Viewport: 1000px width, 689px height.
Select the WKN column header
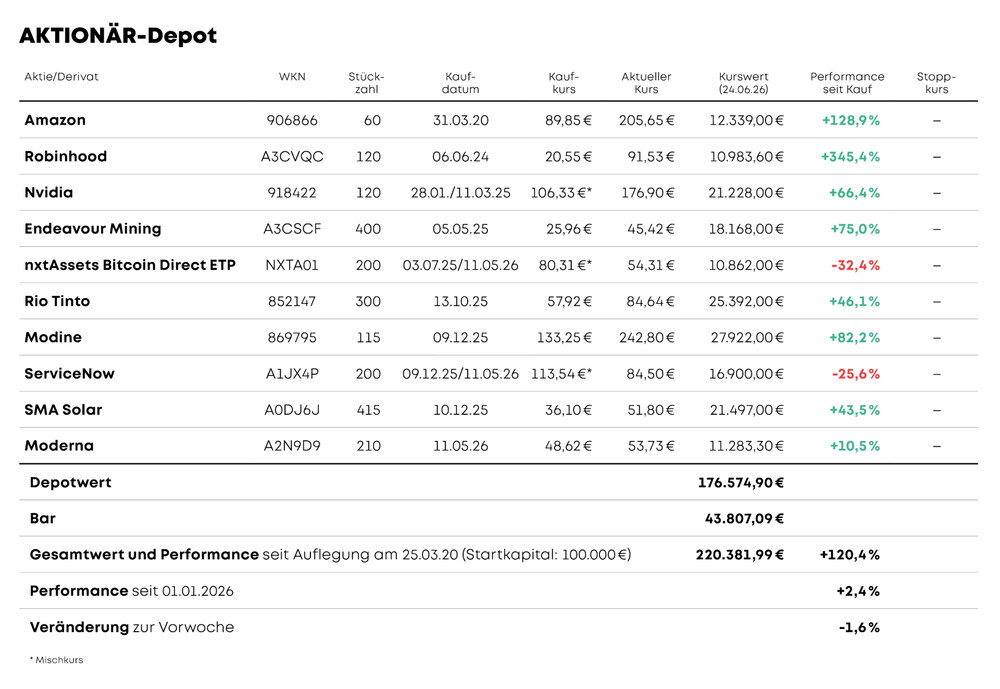[292, 77]
